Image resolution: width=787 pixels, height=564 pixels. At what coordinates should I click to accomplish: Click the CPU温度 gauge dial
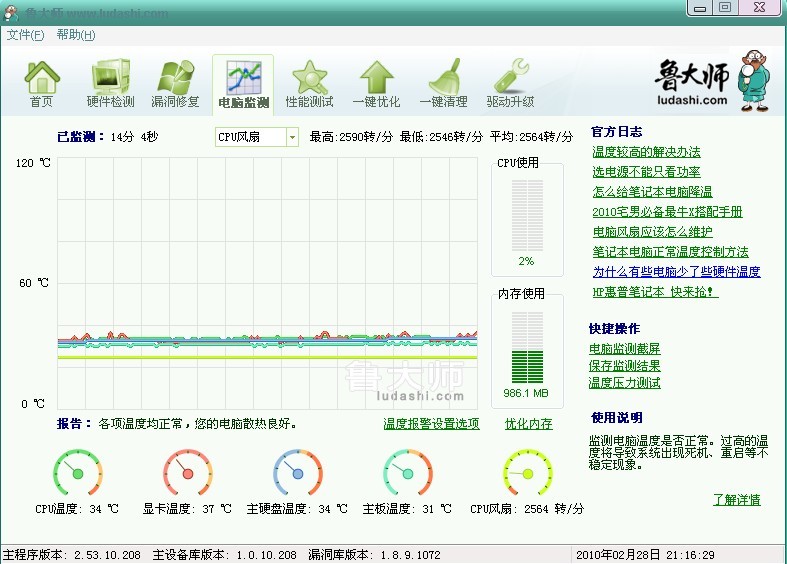tap(78, 473)
